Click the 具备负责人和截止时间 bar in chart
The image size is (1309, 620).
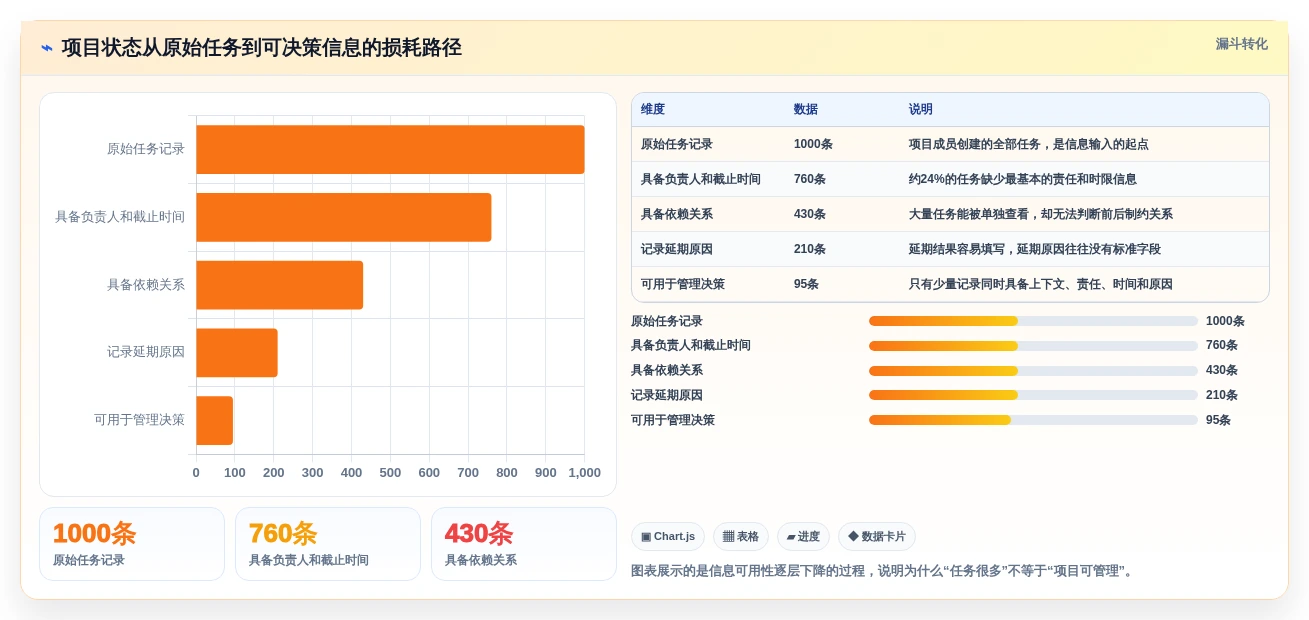pos(344,217)
